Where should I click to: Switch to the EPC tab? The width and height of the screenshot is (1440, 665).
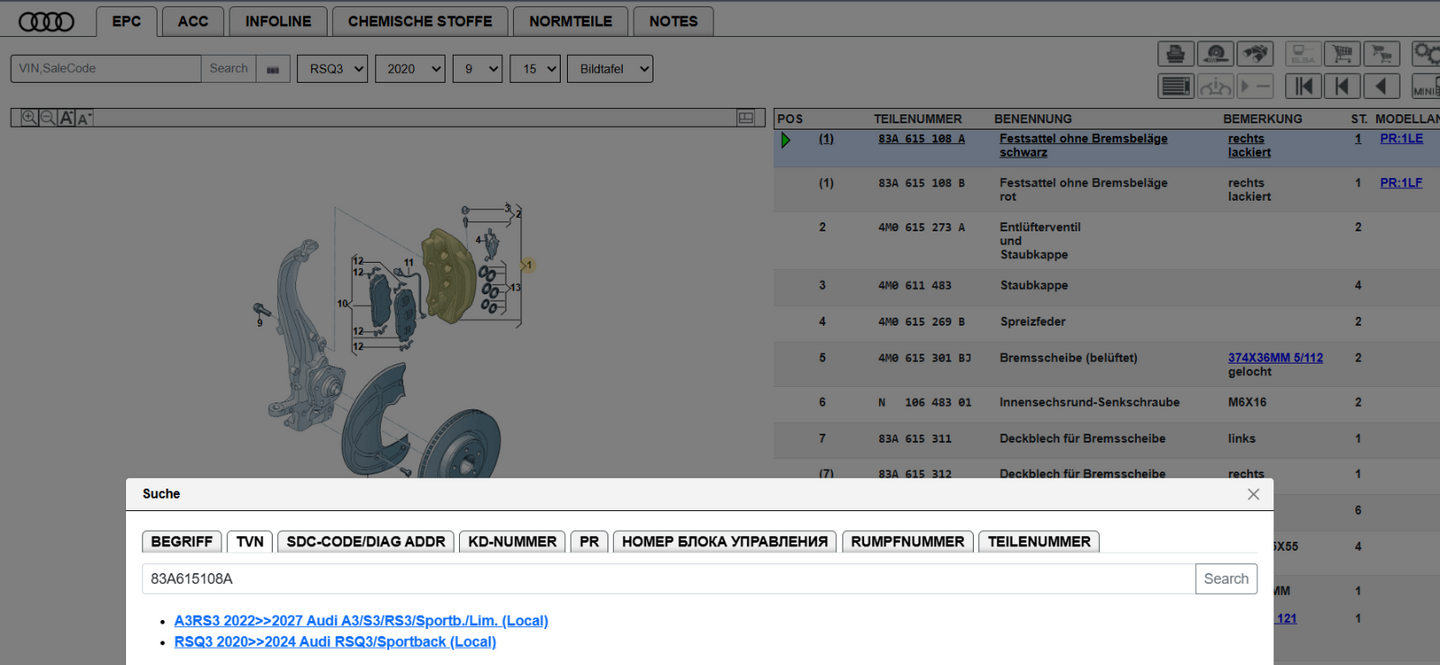[126, 21]
